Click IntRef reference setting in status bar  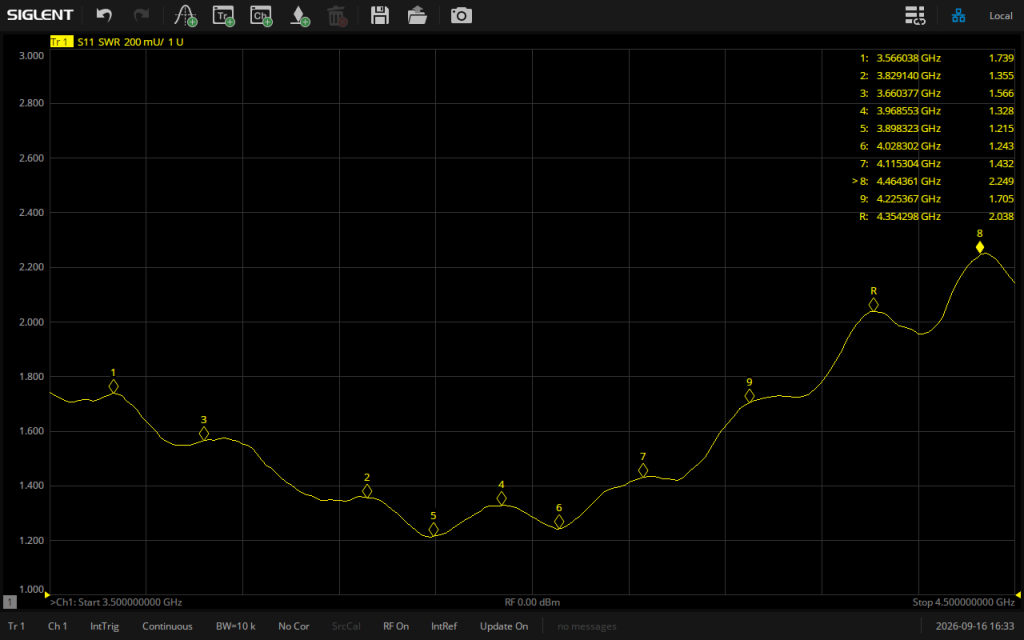point(444,626)
